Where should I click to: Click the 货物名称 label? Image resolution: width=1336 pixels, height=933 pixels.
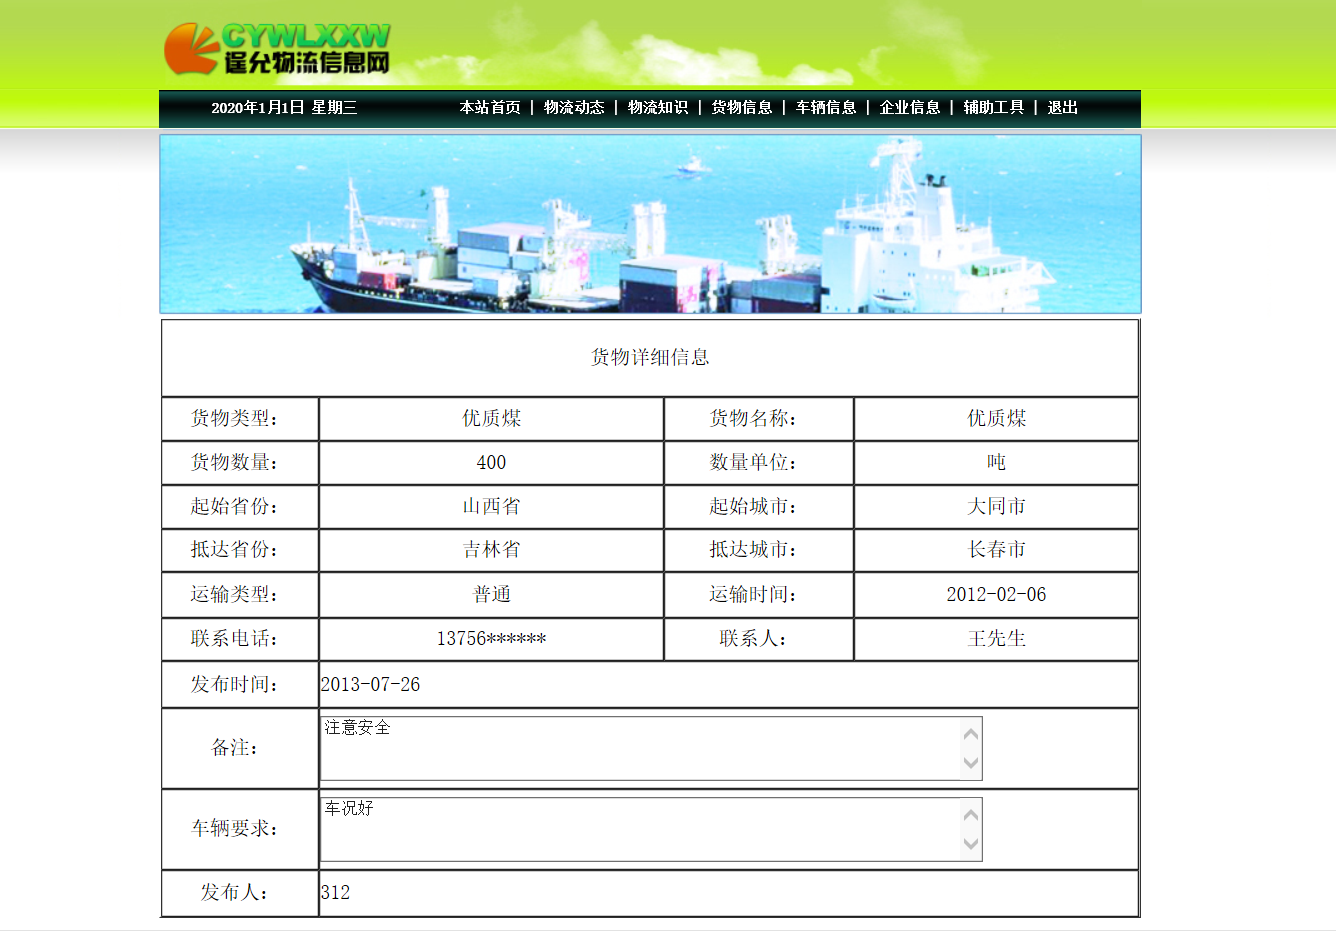click(754, 418)
